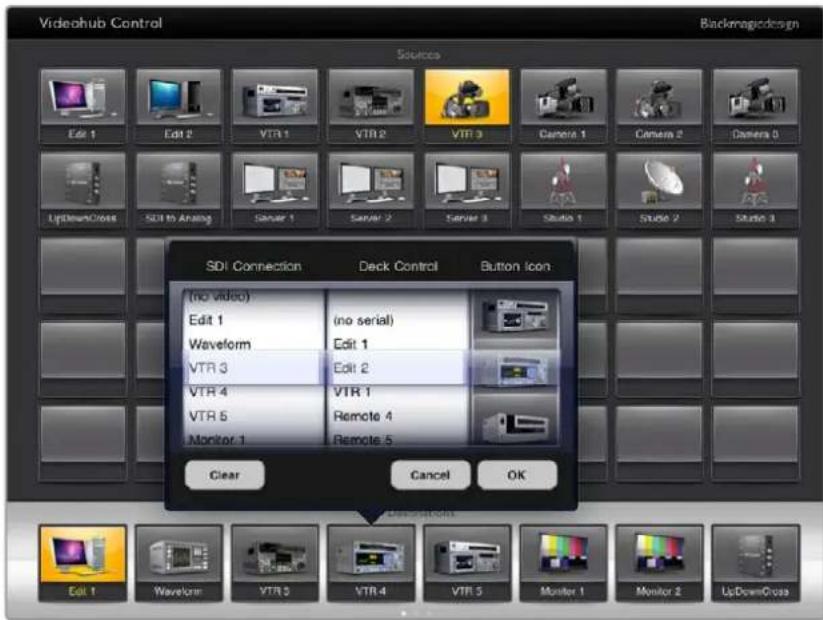Select the Edit 2 source icon

179,106
